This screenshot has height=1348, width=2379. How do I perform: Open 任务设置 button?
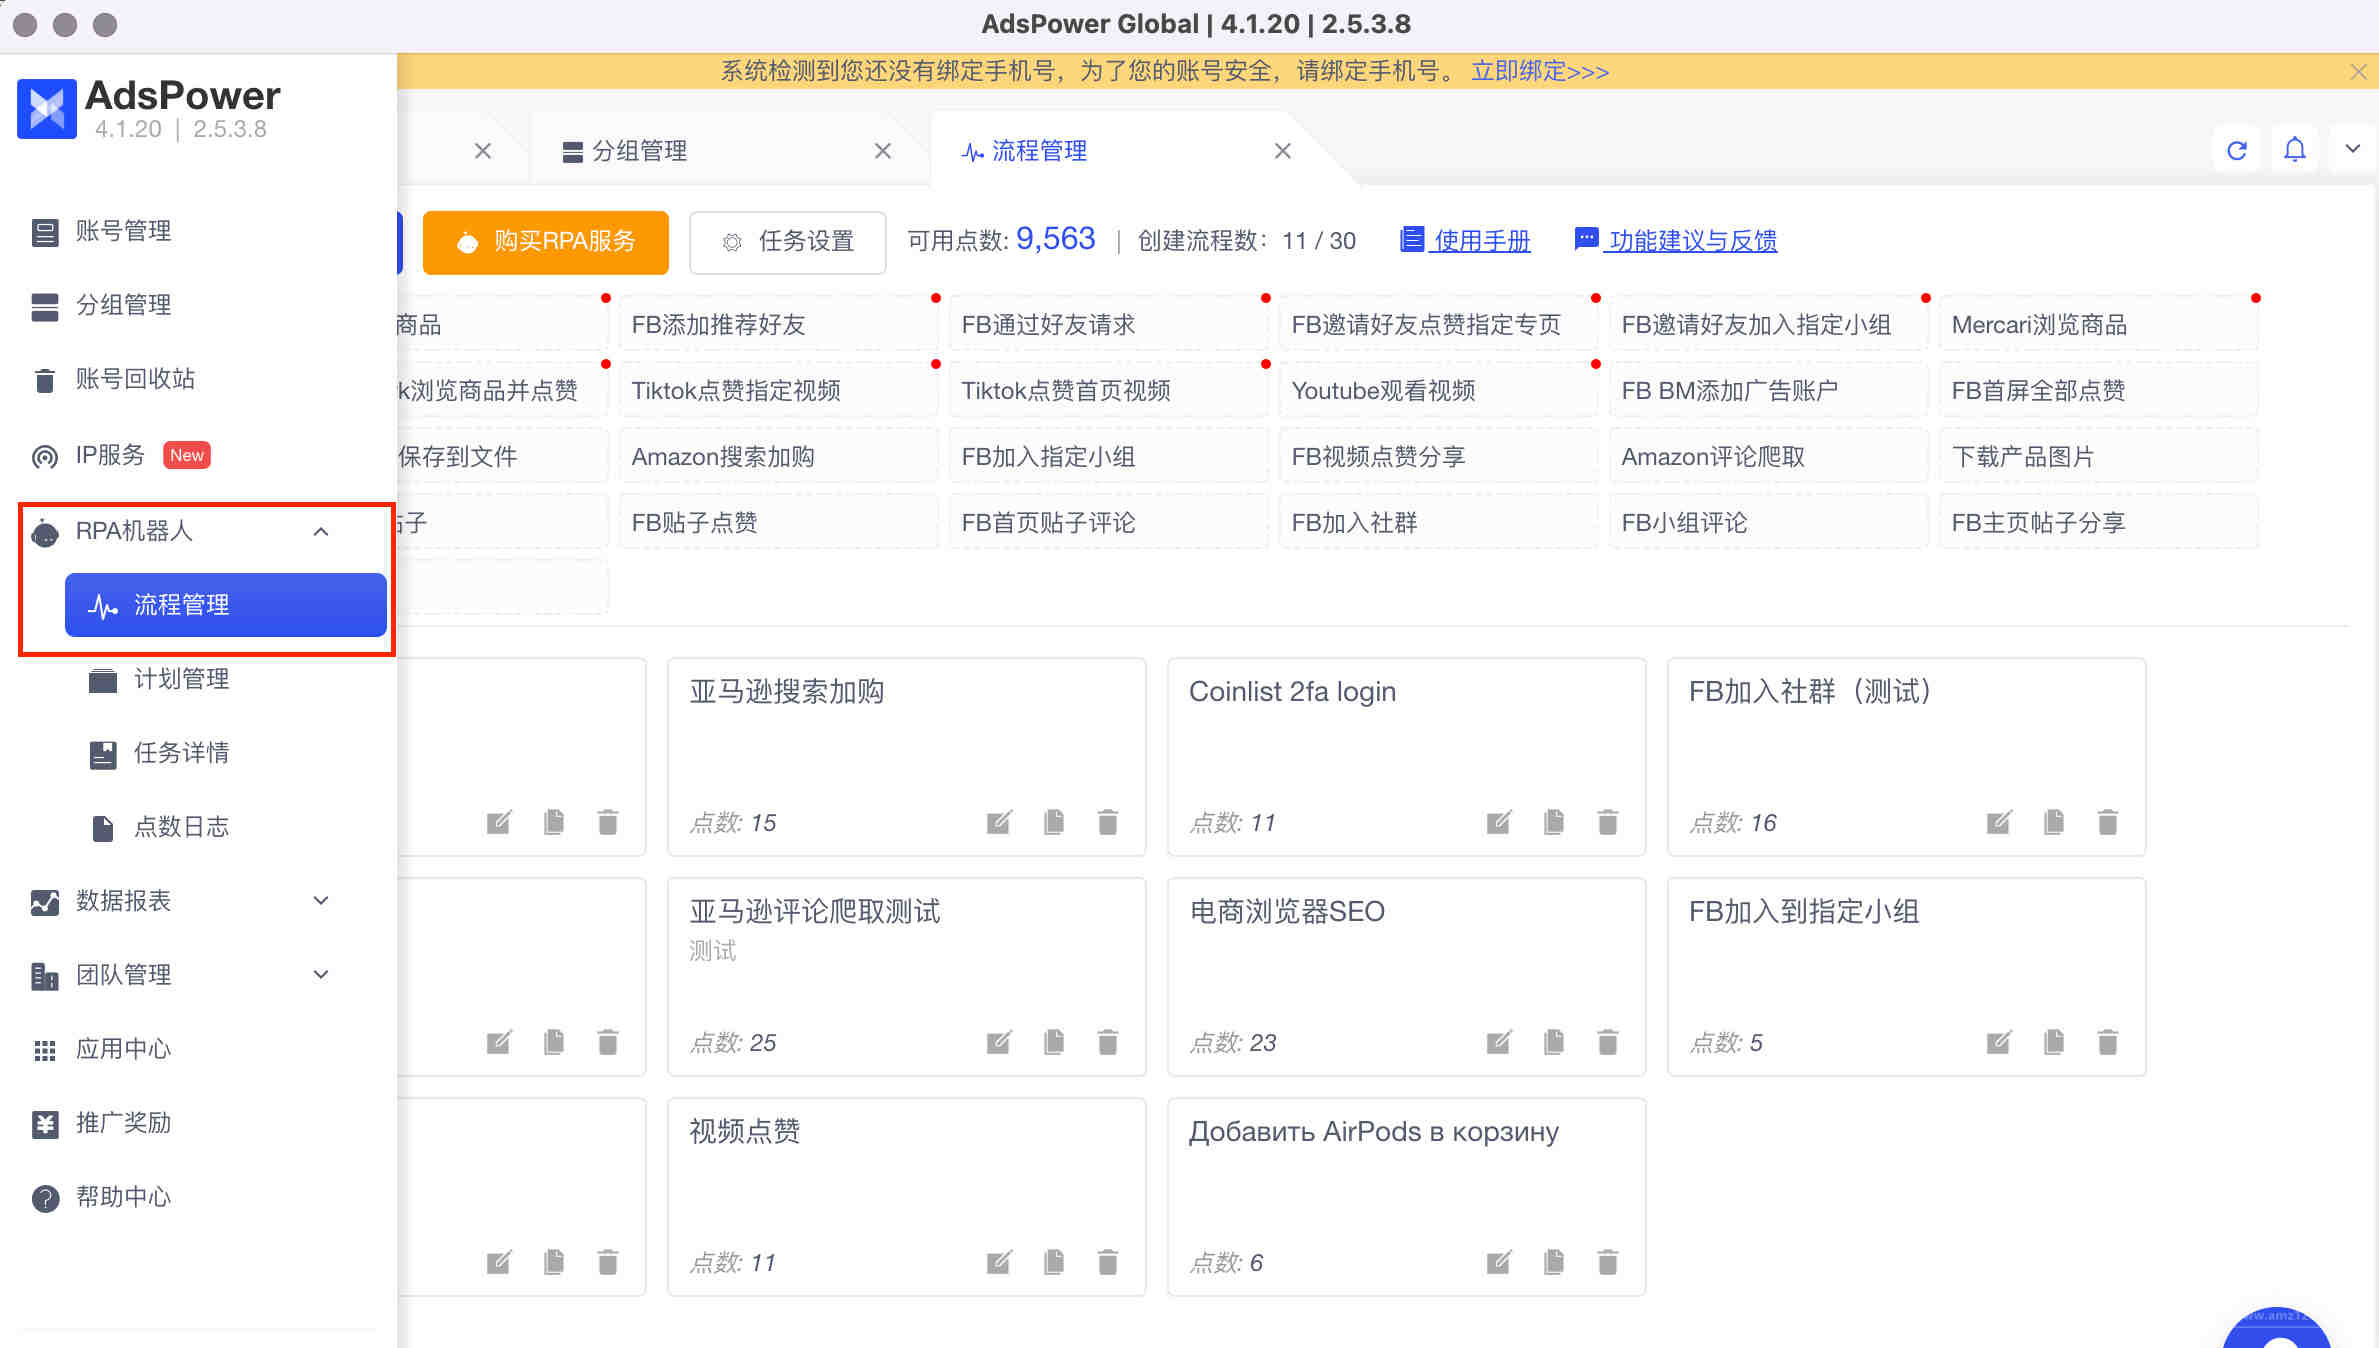(787, 242)
